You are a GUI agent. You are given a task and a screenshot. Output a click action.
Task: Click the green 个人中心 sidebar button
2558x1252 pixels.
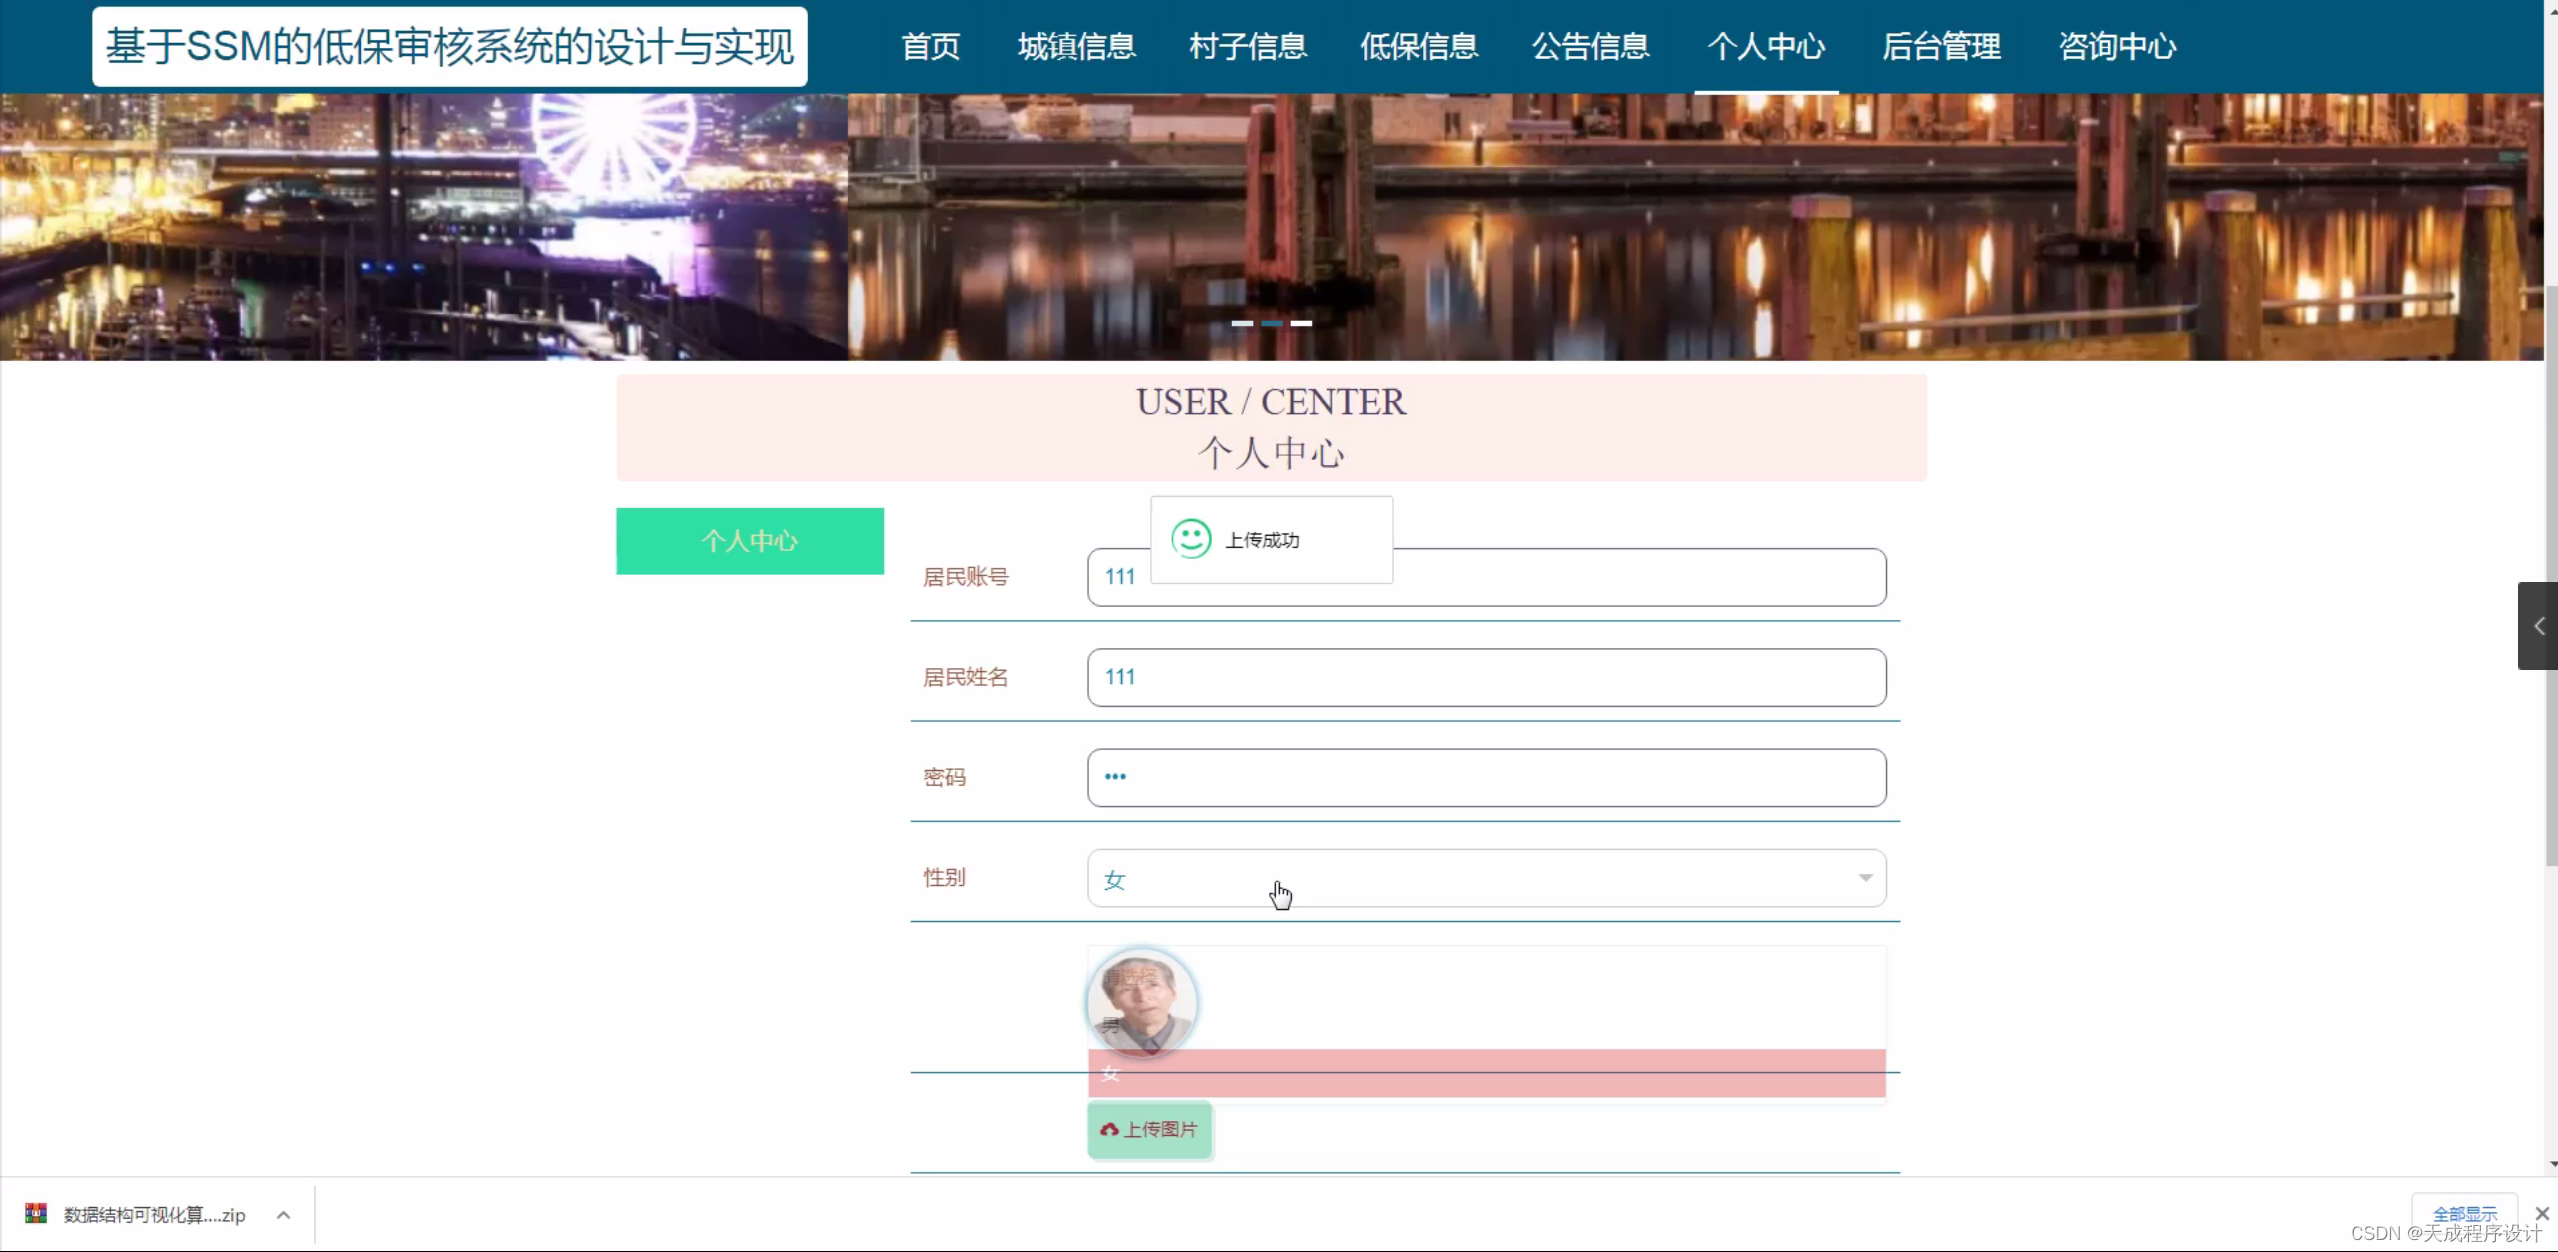click(x=749, y=541)
